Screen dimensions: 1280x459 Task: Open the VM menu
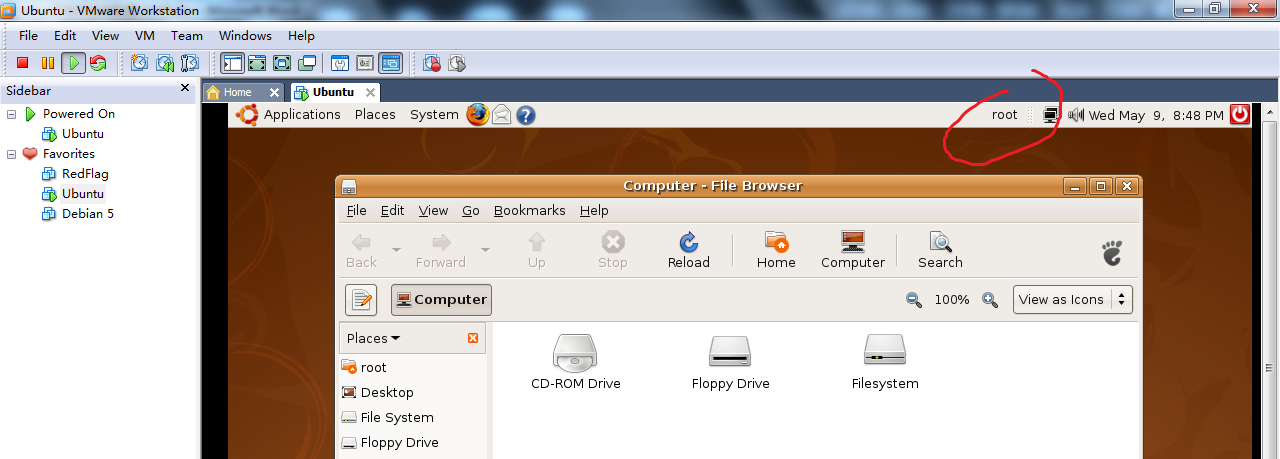(x=145, y=35)
